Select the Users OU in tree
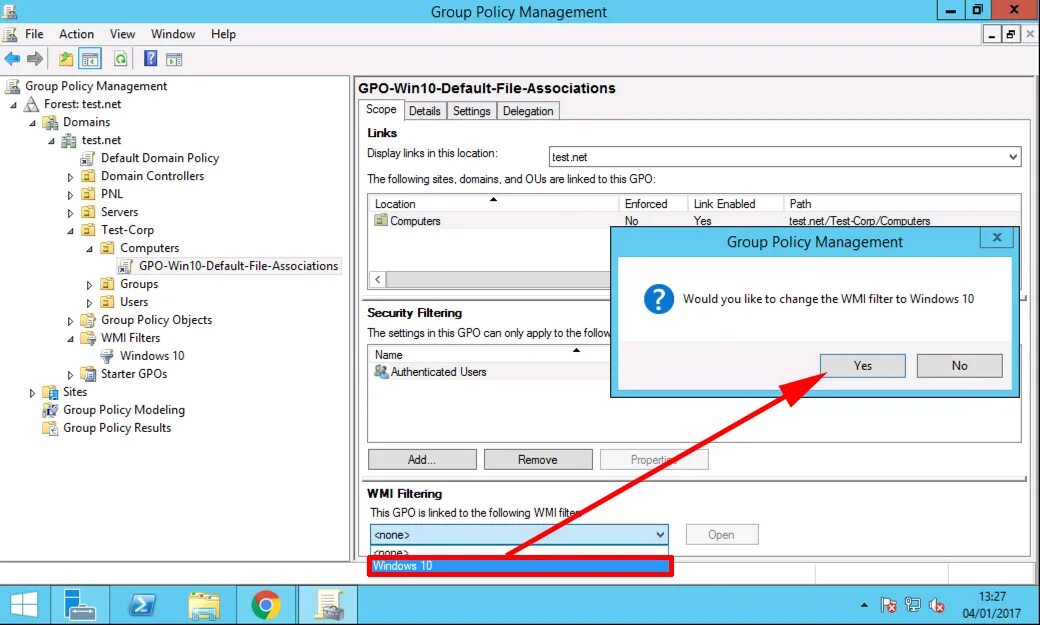This screenshot has width=1040, height=625. 134,302
